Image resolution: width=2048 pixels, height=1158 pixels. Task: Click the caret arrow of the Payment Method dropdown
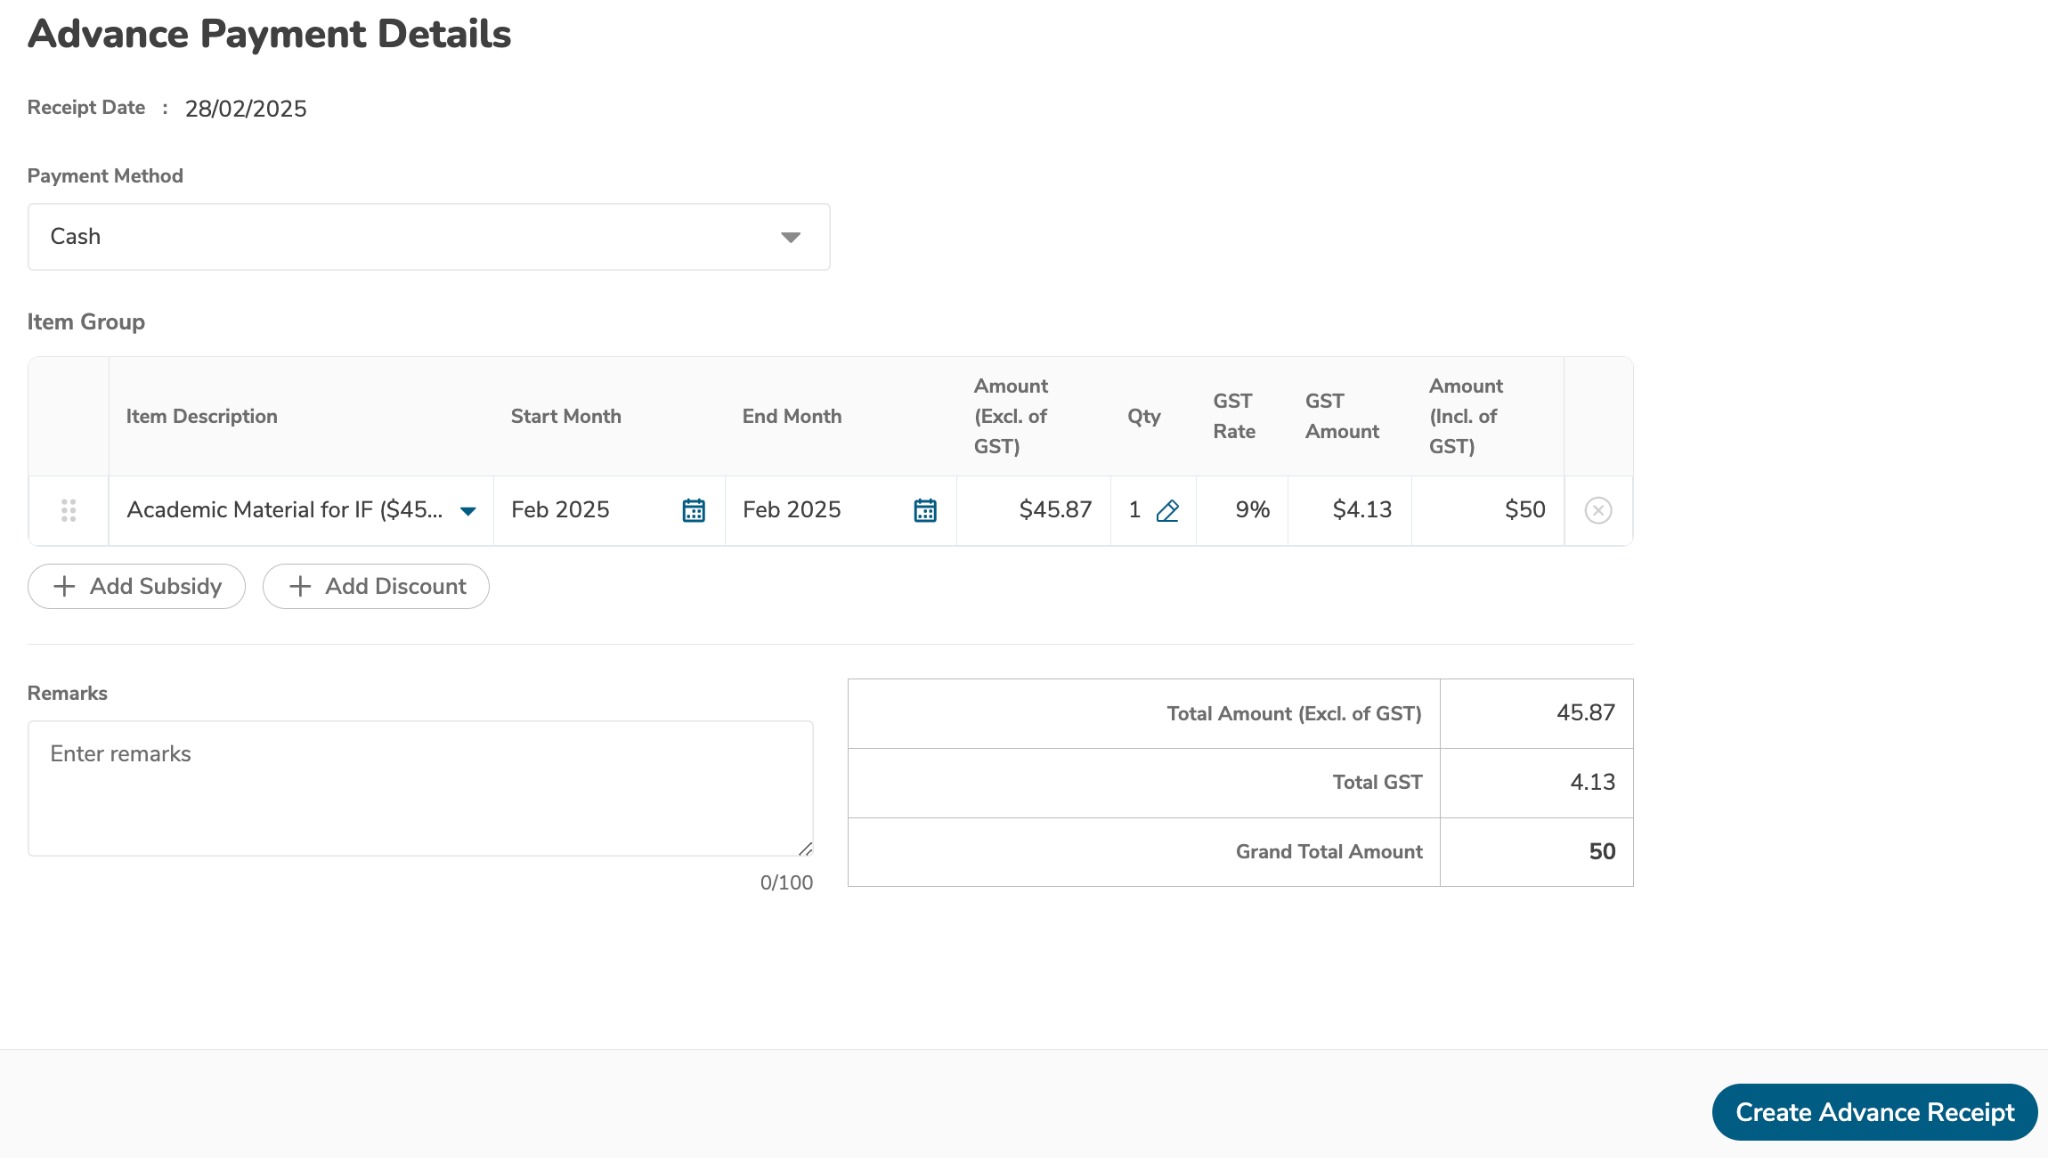point(790,237)
